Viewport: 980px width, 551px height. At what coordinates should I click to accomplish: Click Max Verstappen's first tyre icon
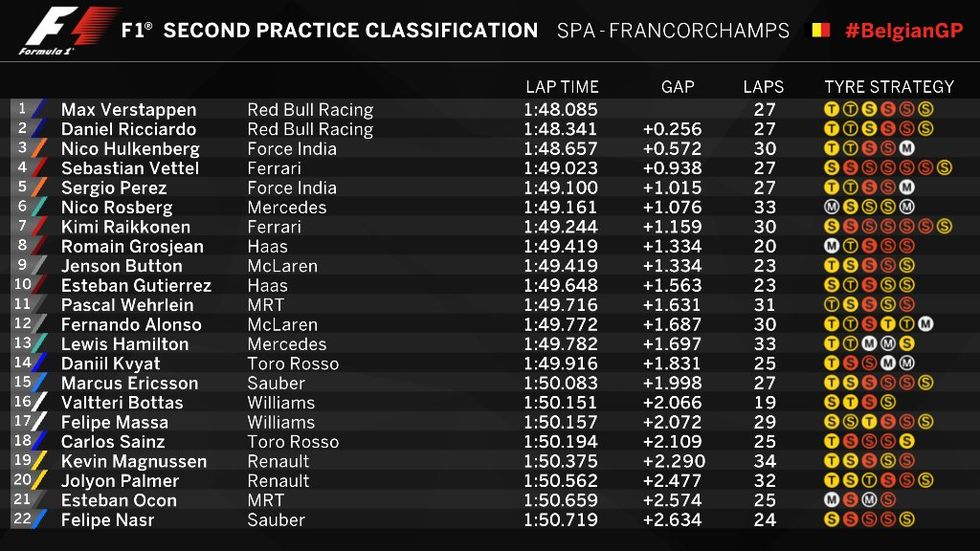pos(831,109)
